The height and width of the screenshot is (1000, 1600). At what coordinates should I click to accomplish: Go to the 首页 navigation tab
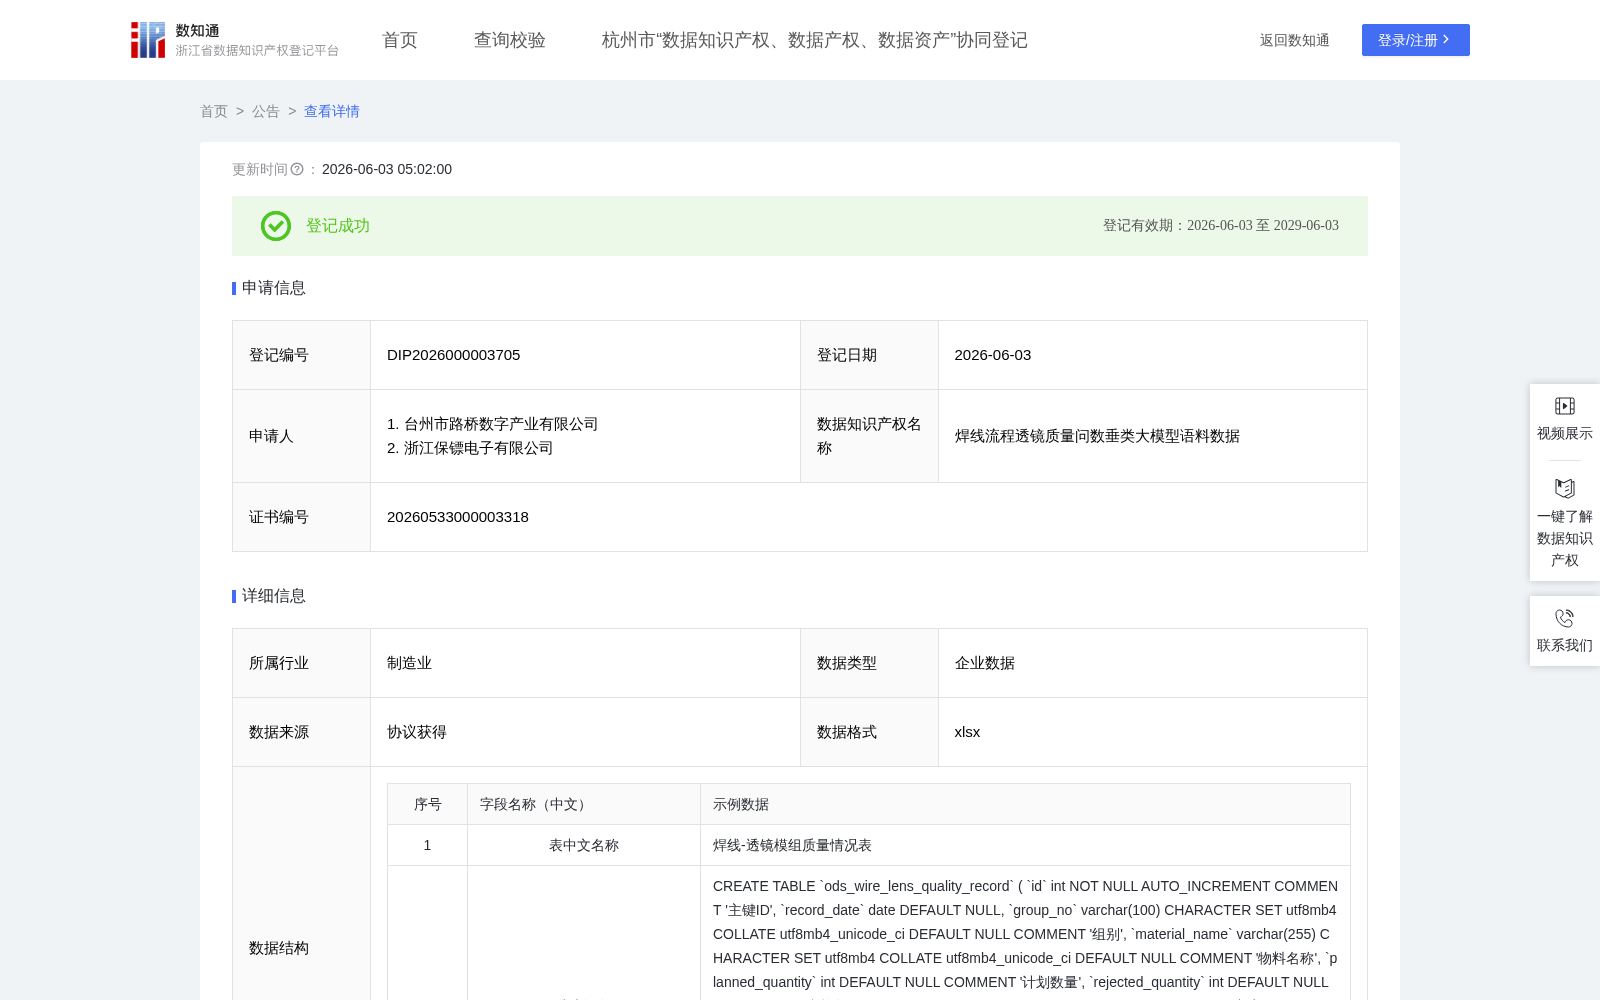click(400, 40)
